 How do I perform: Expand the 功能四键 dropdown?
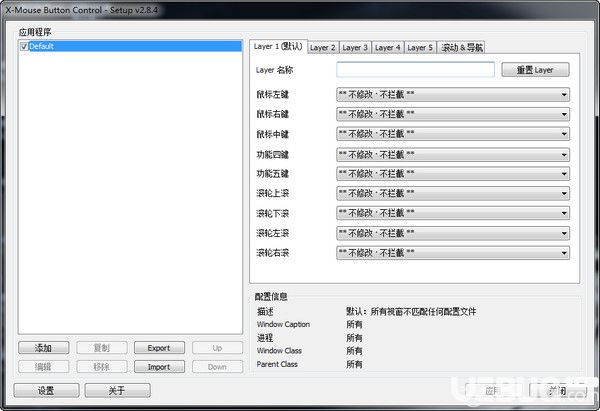pos(453,155)
